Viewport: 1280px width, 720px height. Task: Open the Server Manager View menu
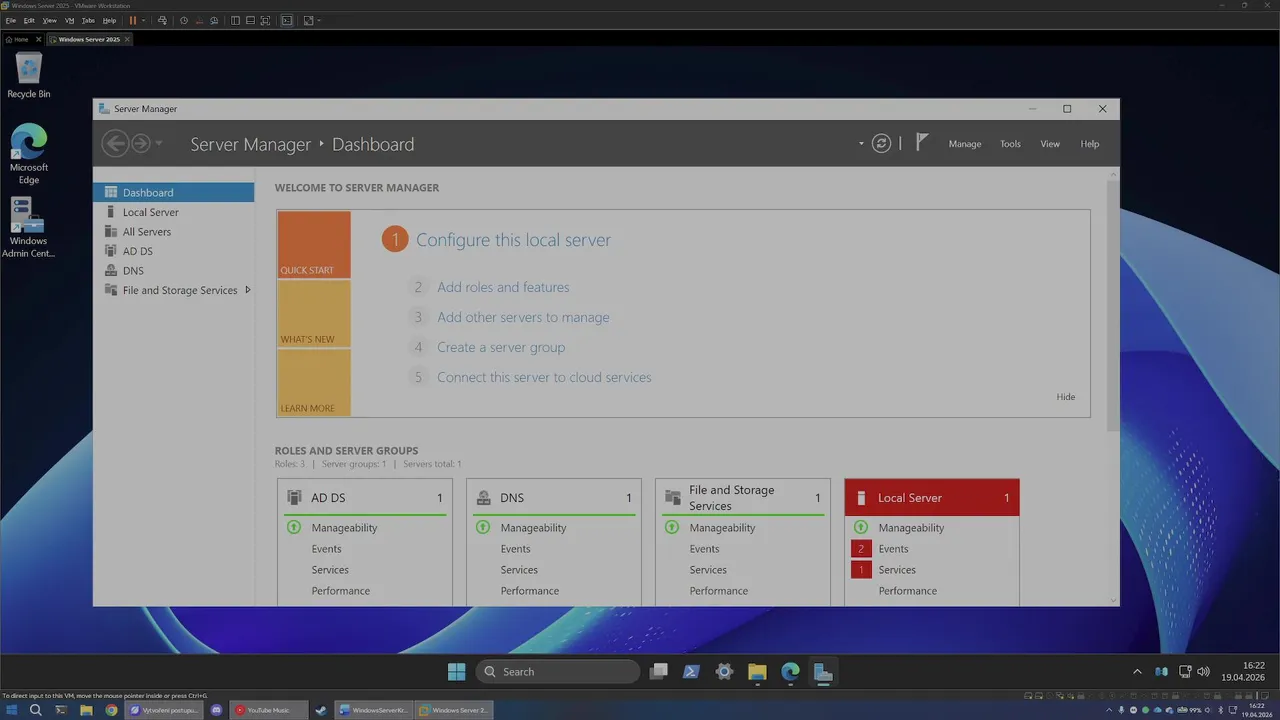[x=1050, y=144]
